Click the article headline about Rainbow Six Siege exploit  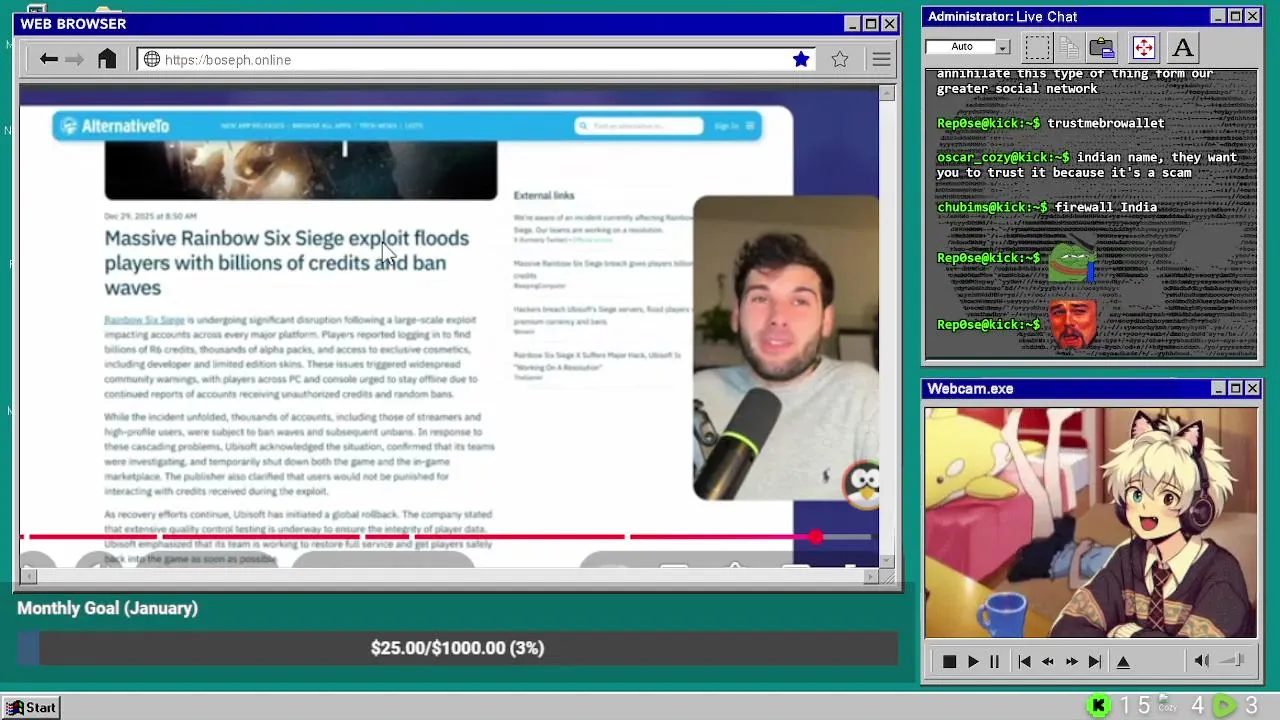[286, 263]
